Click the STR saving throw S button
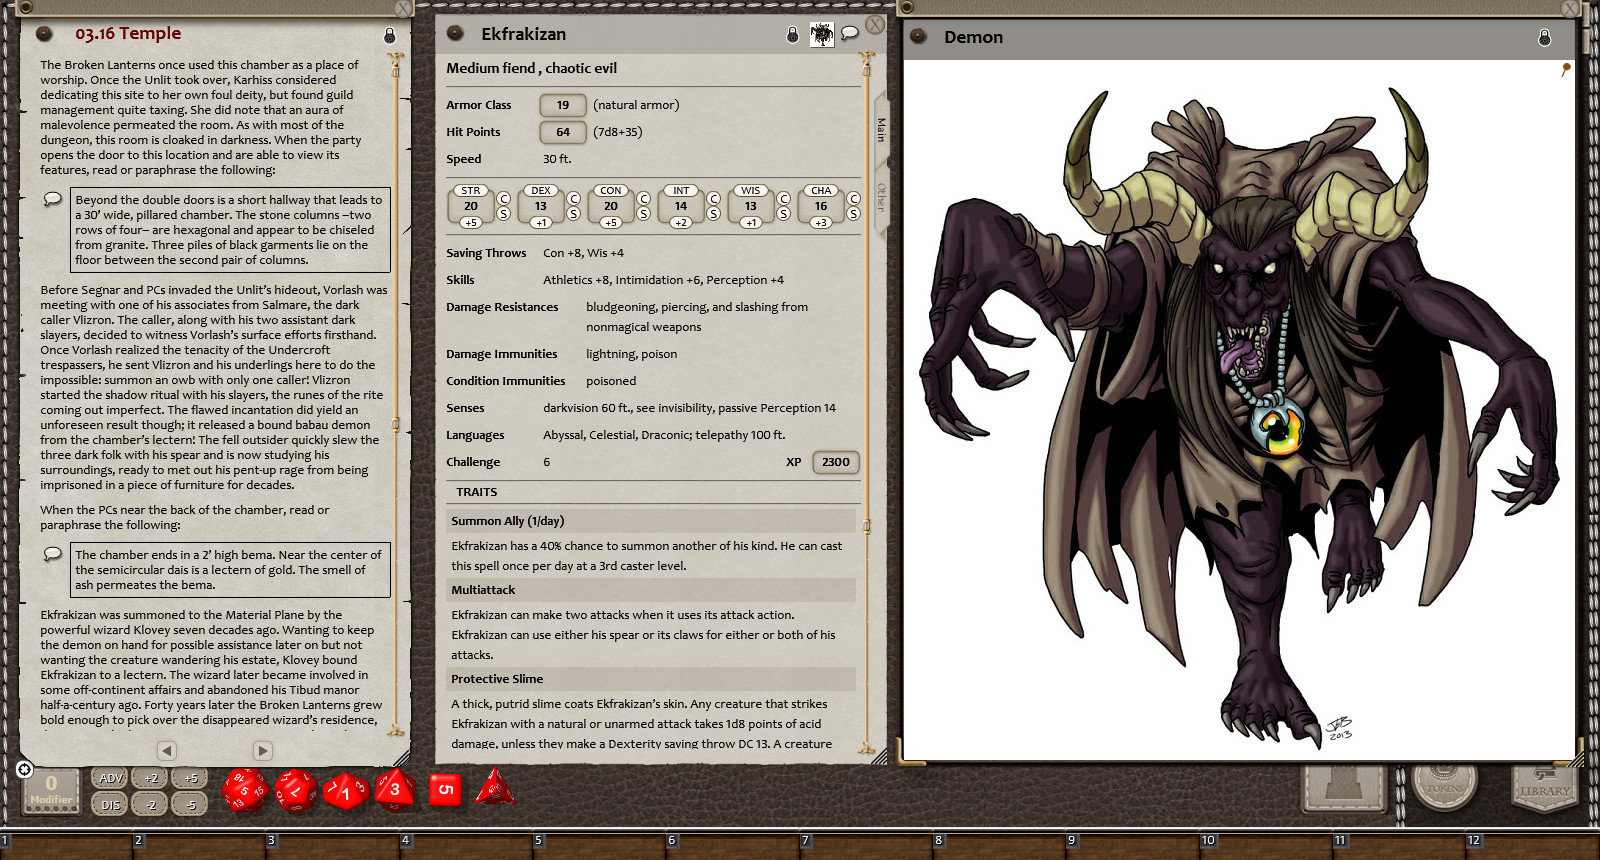The height and width of the screenshot is (860, 1600). point(504,214)
